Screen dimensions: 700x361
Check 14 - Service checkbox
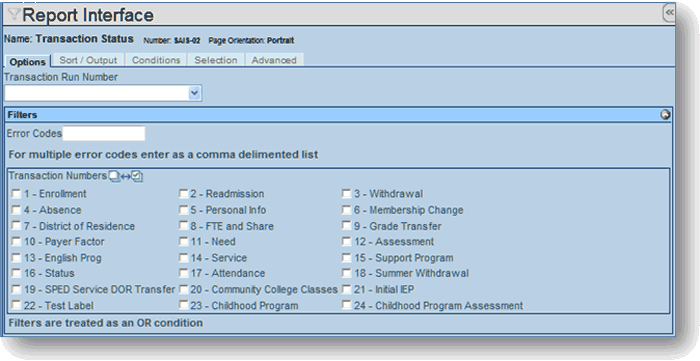(x=183, y=257)
